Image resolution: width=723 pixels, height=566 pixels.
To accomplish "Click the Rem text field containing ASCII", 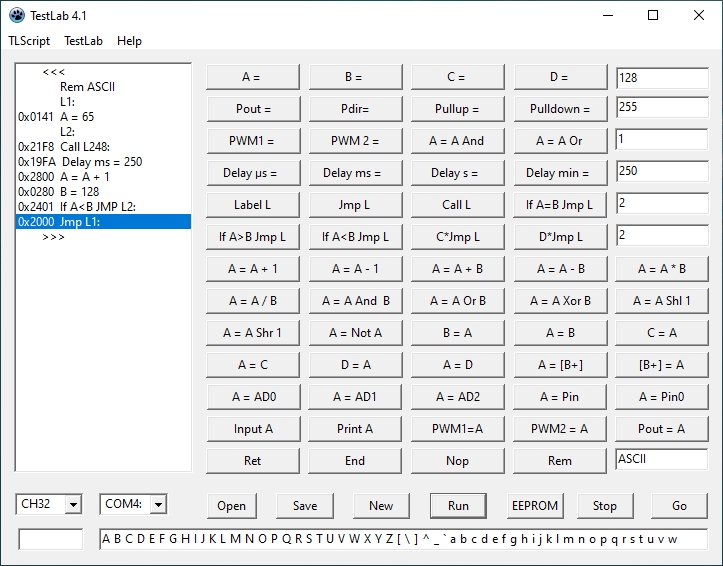I will (x=661, y=460).
